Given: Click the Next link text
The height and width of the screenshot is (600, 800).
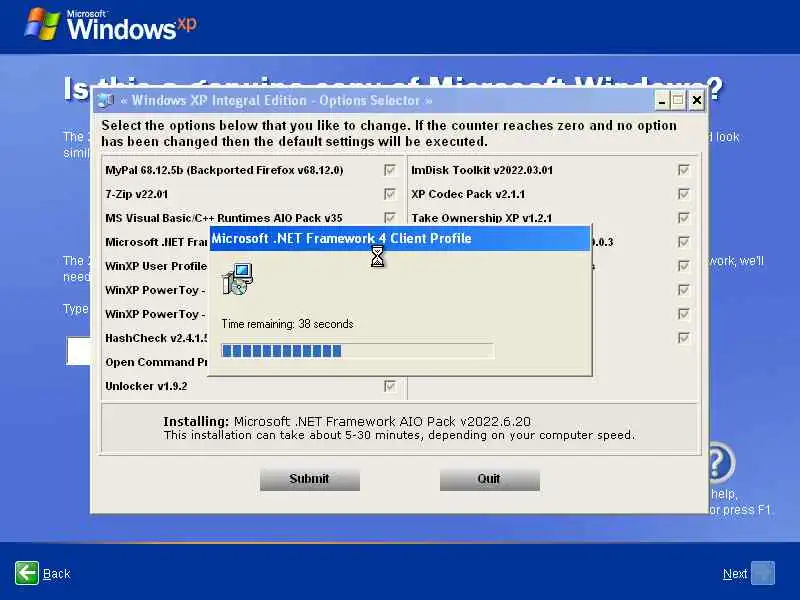Looking at the screenshot, I should 735,574.
